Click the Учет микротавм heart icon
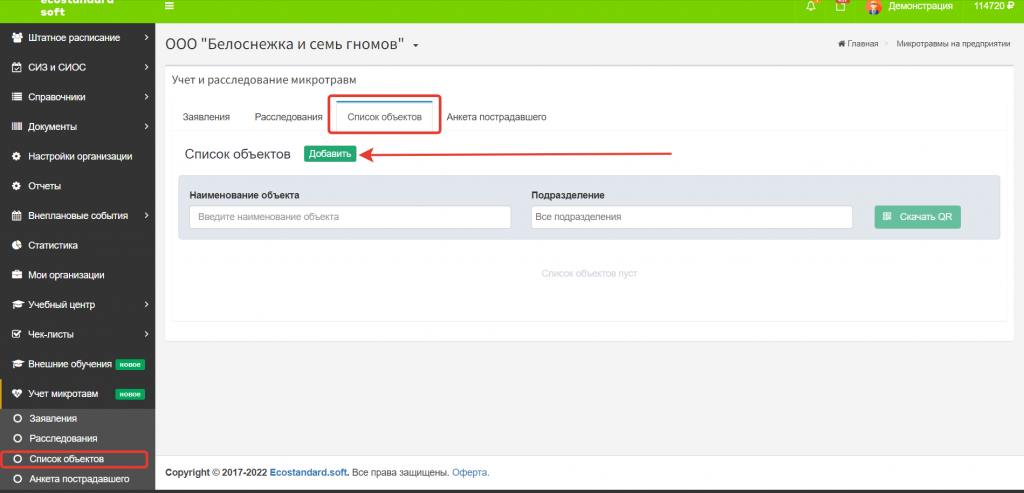This screenshot has width=1024, height=493. [18, 394]
